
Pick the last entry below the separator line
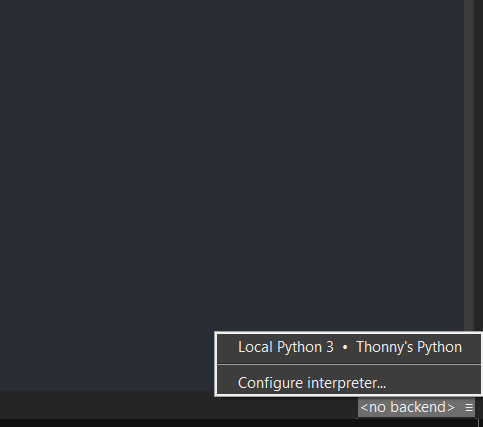coord(349,380)
